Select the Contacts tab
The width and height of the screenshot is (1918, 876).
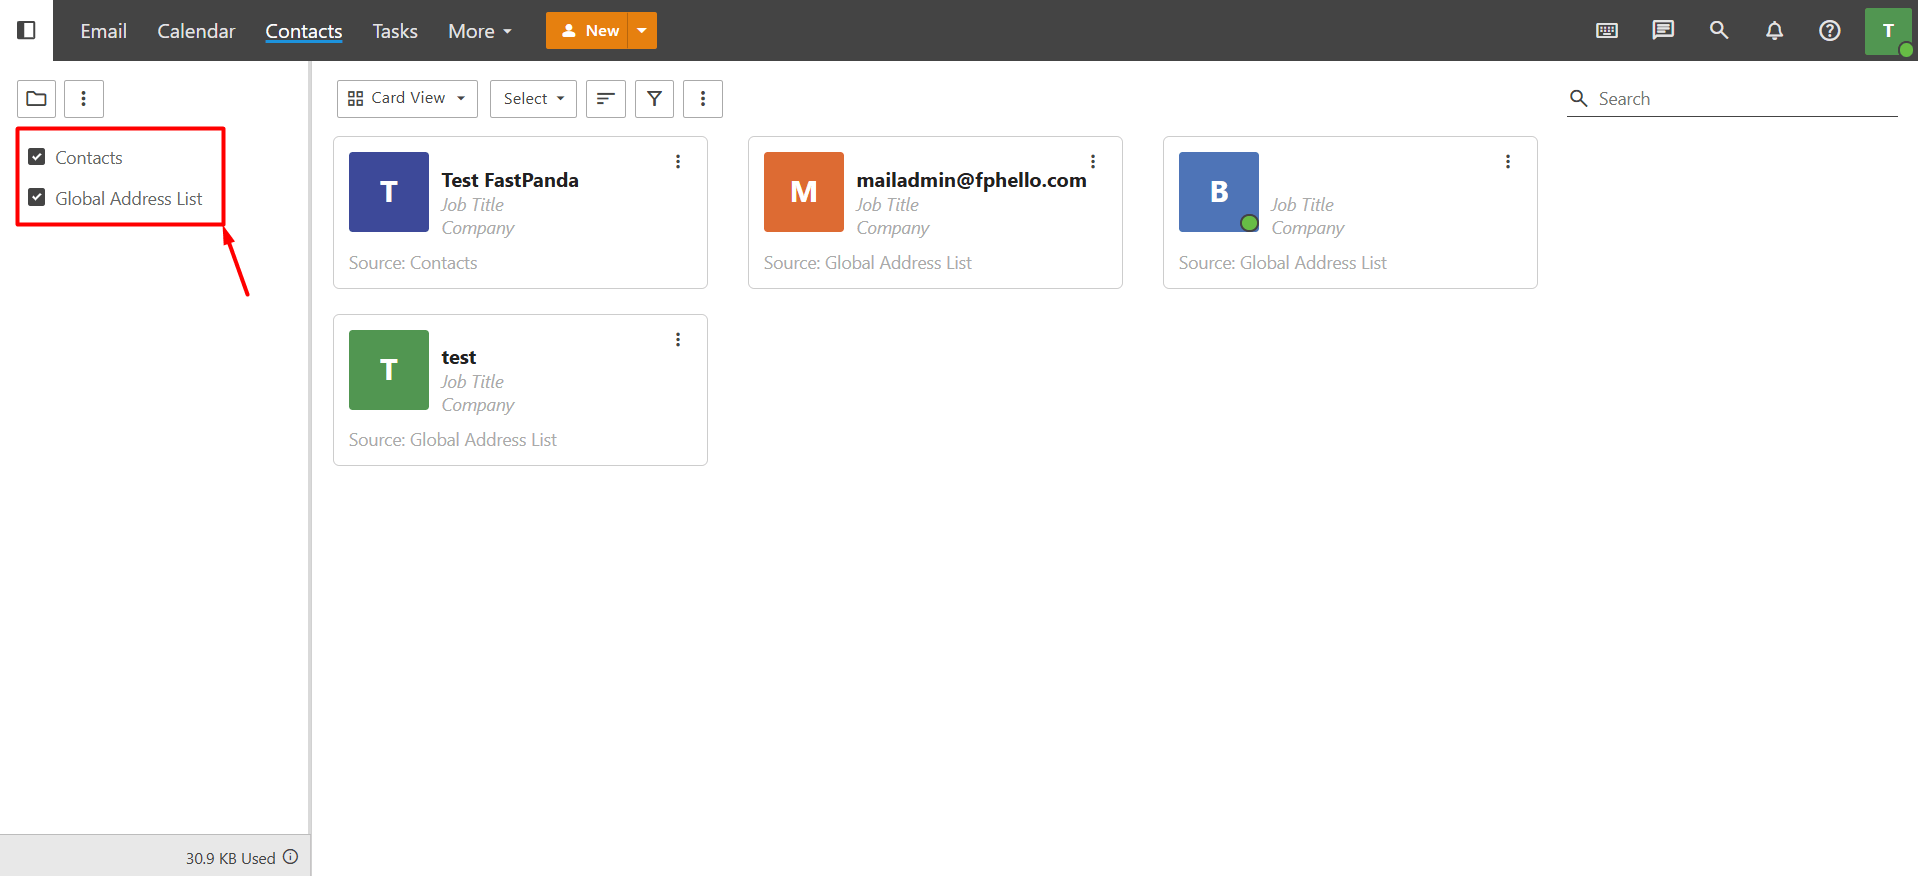pyautogui.click(x=304, y=31)
